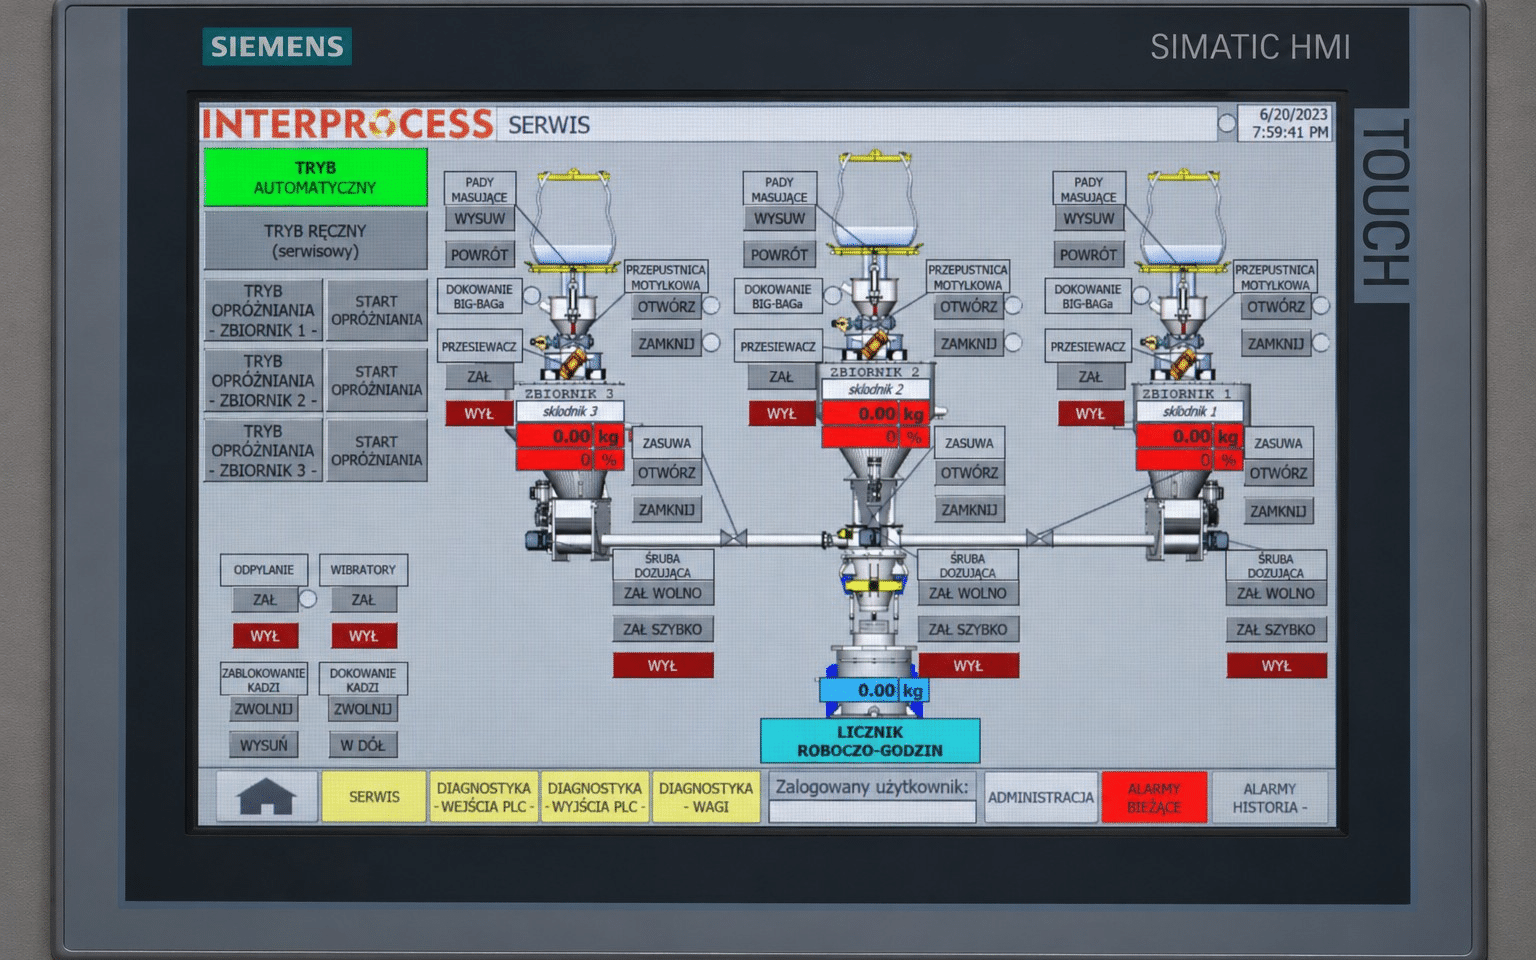Click ZAŁ SZYBKO for Zbiornik 2 ŚRUBA DOZUJĄCA
The image size is (1536, 960).
pos(968,629)
